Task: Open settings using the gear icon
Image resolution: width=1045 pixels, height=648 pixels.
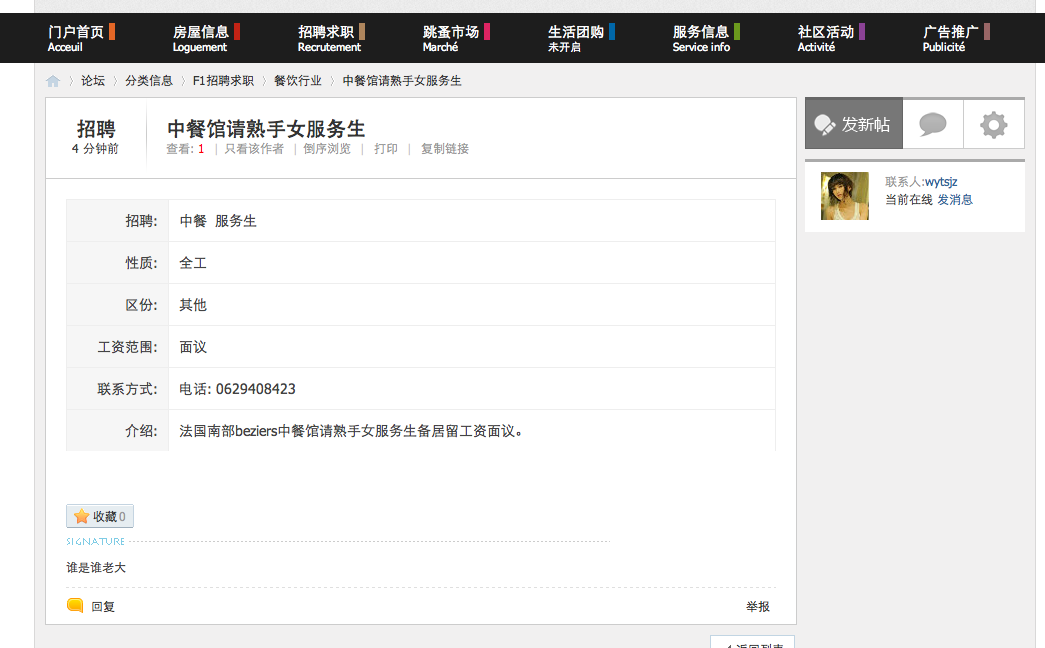Action: [993, 122]
